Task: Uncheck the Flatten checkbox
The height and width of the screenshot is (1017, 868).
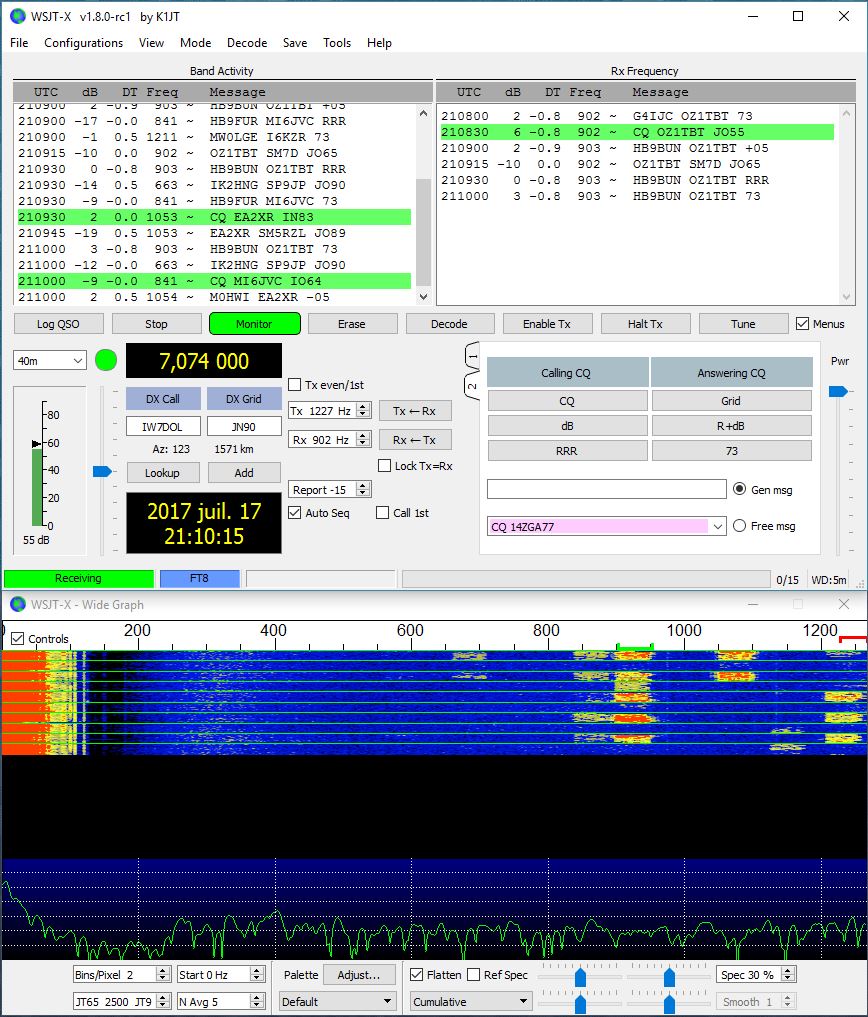Action: click(416, 974)
